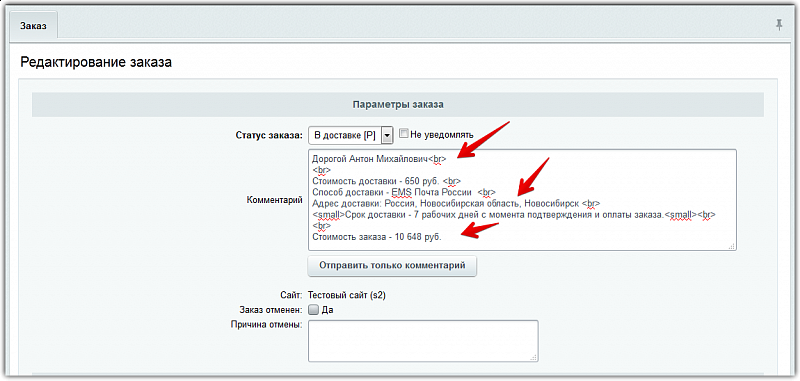Click line Стоимость заказа - 10 648 руб.

point(377,237)
